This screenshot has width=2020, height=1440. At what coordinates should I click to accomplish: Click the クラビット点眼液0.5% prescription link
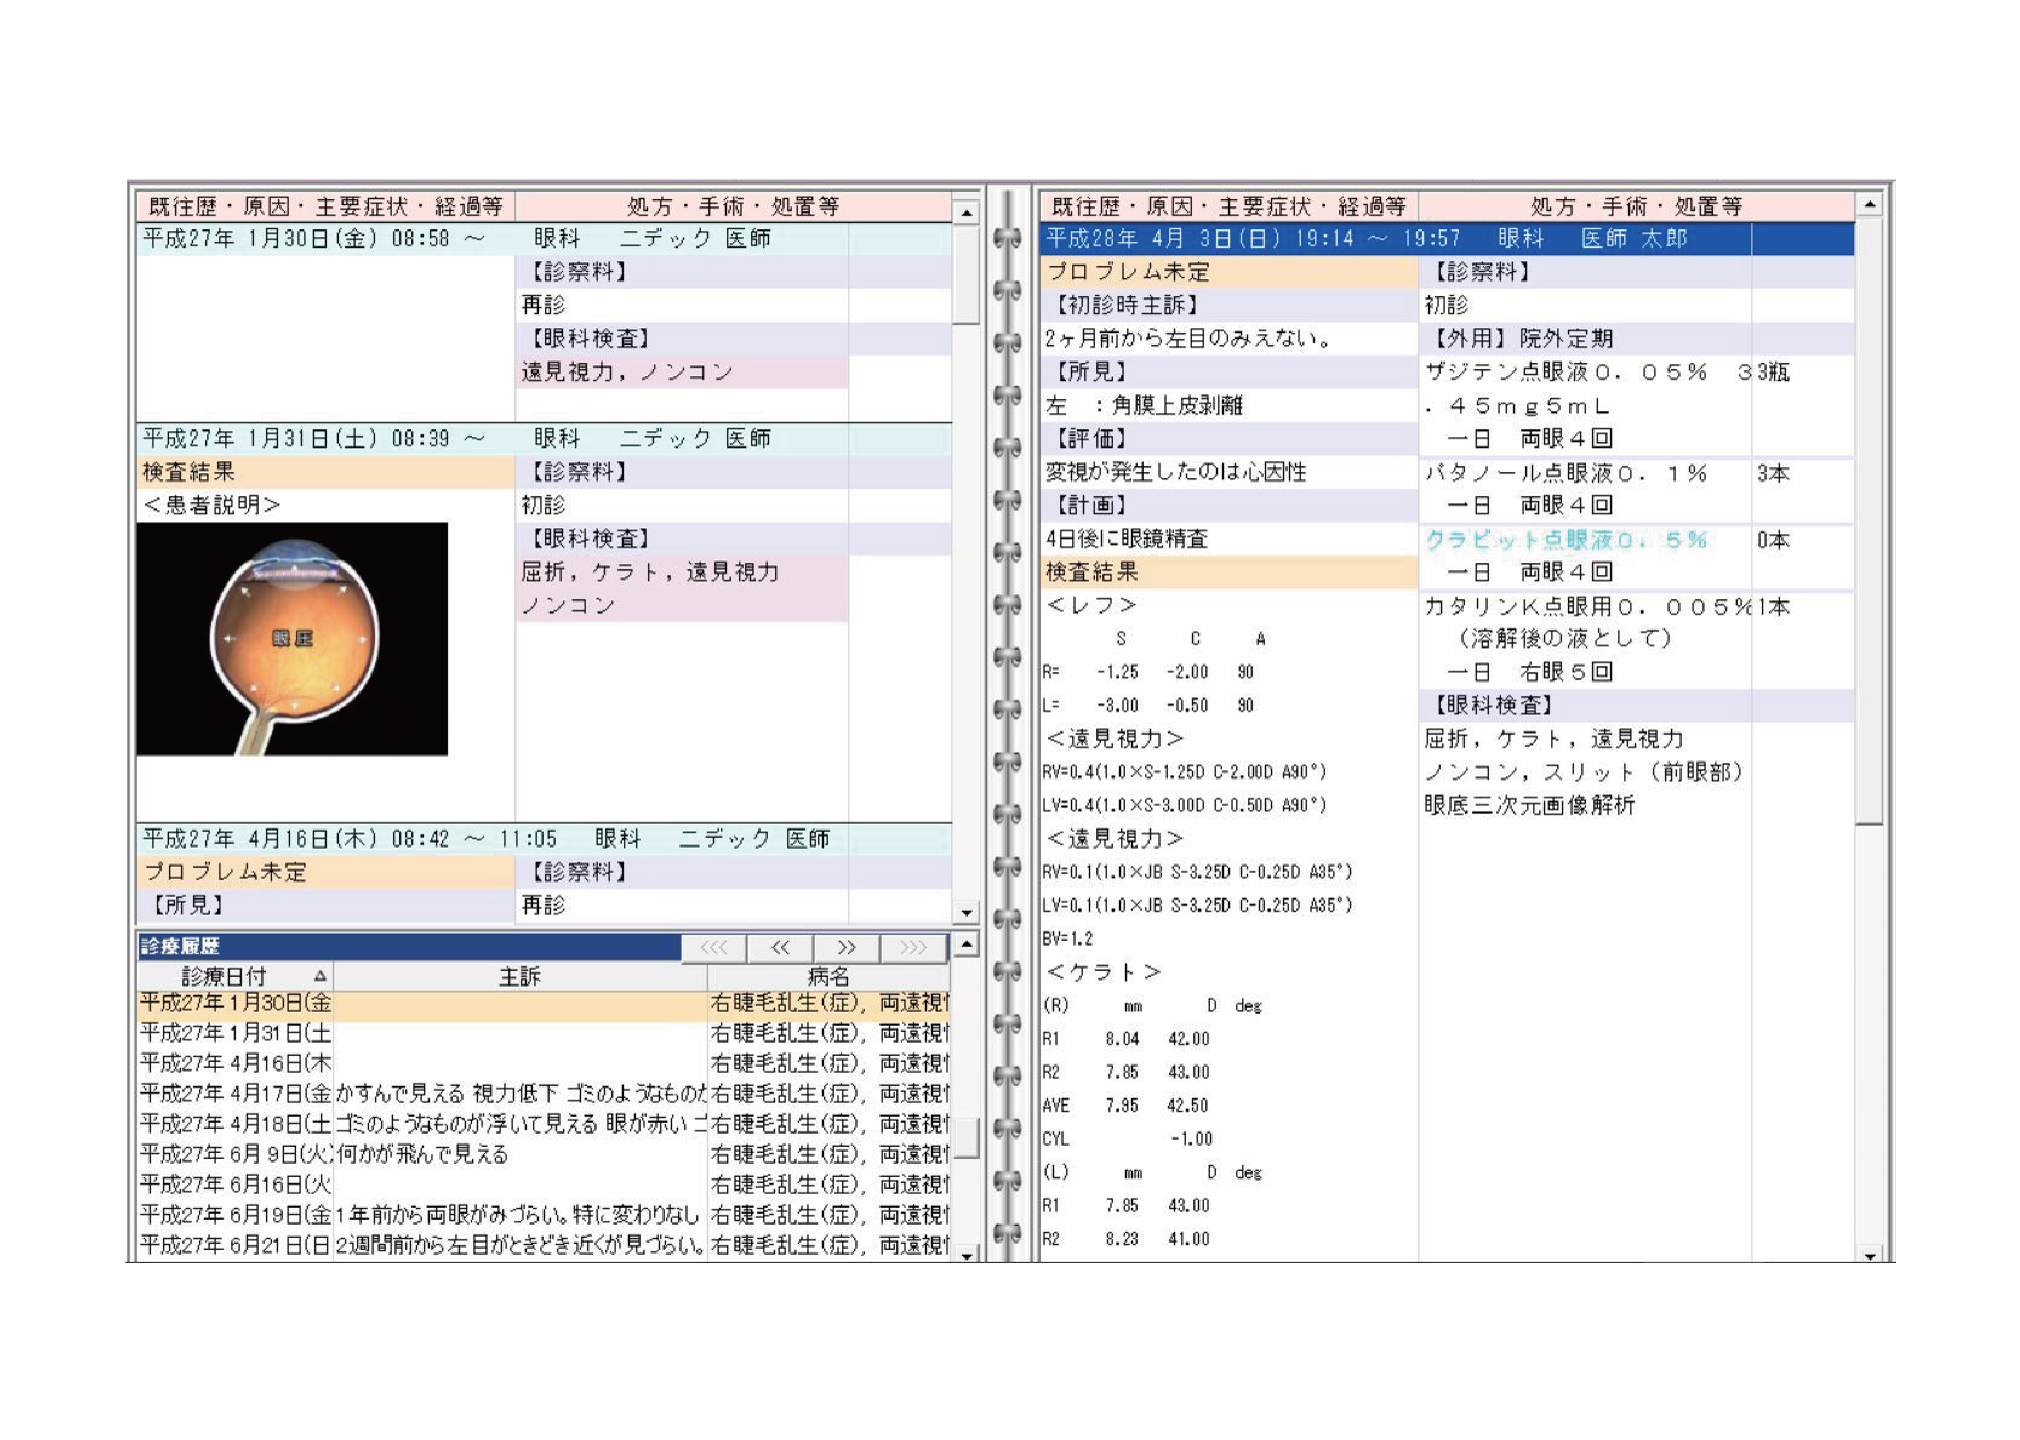[1566, 540]
